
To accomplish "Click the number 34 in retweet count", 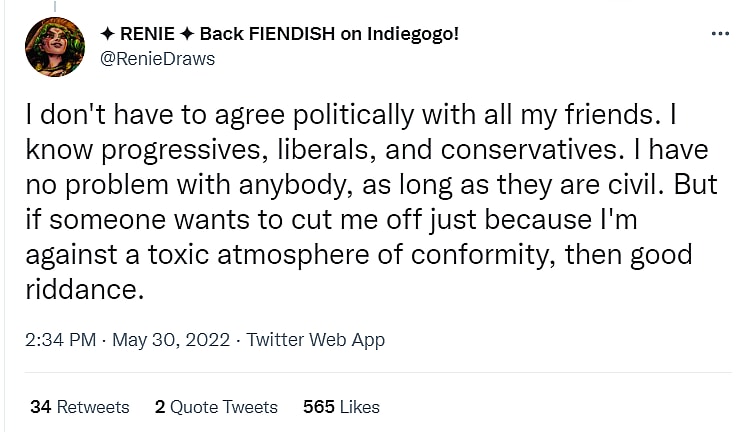I will 41,407.
